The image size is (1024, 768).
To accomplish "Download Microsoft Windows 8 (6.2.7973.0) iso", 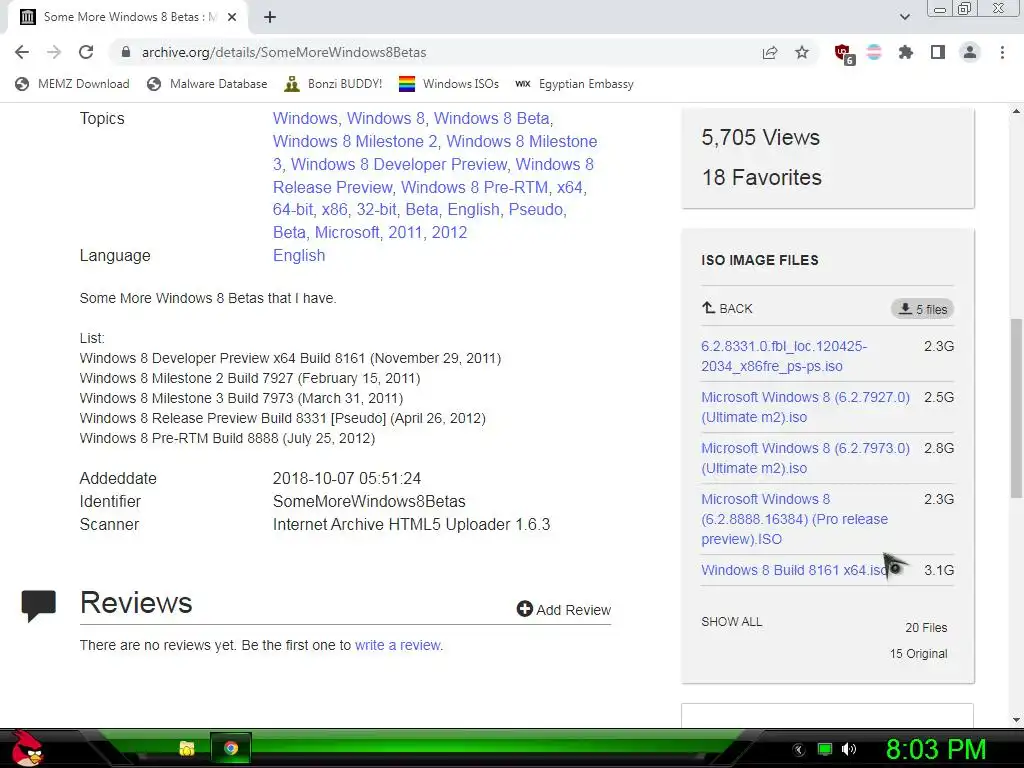I will click(x=805, y=458).
